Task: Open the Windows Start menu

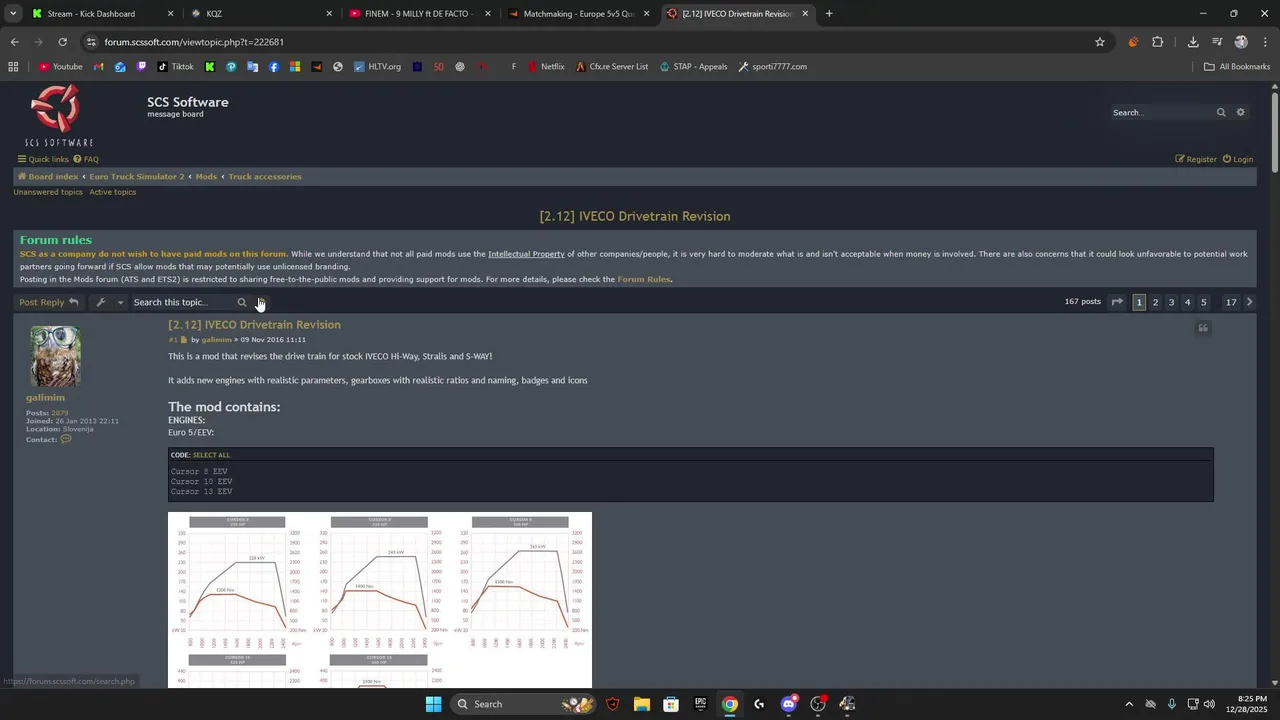Action: coord(433,704)
